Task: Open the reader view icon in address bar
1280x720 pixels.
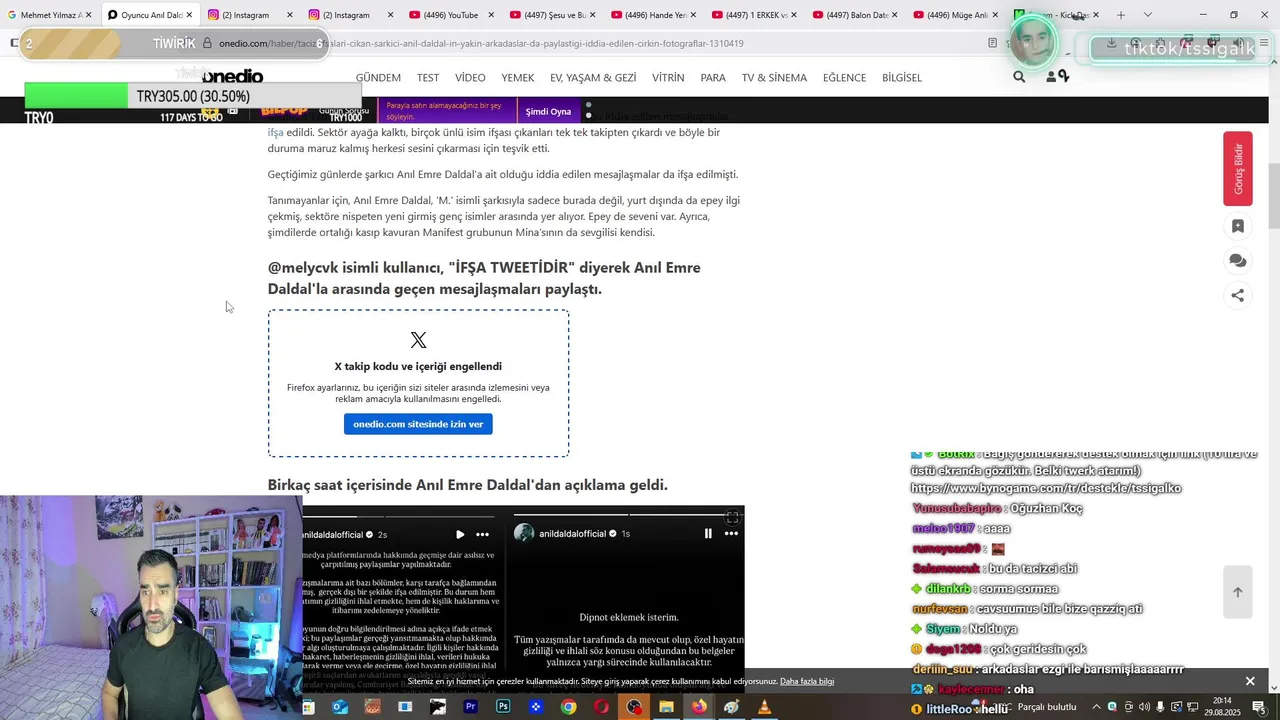Action: click(x=992, y=43)
